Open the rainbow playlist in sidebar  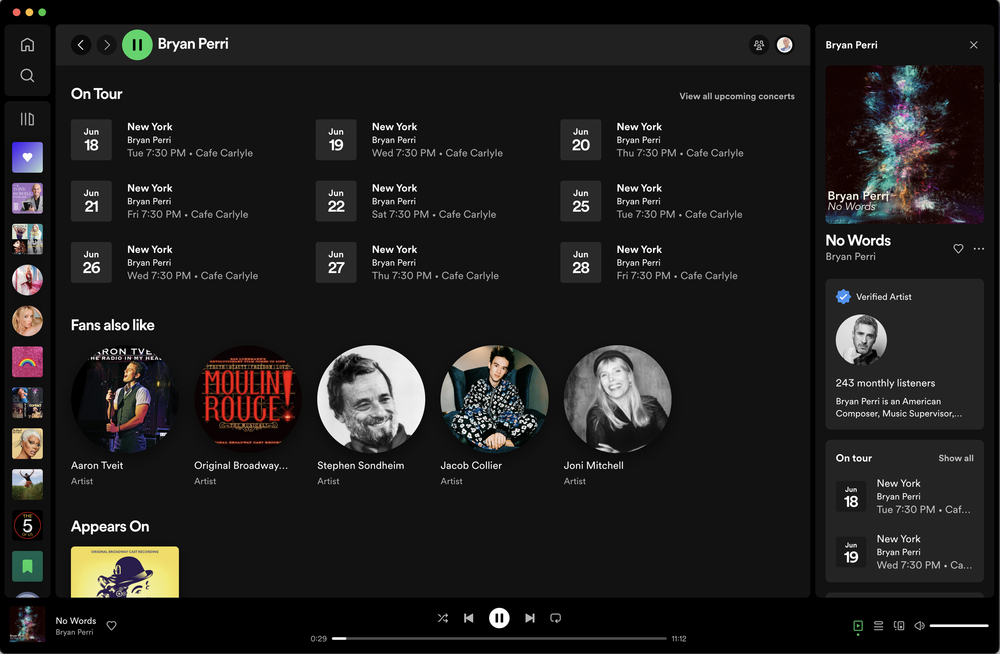pyautogui.click(x=27, y=362)
